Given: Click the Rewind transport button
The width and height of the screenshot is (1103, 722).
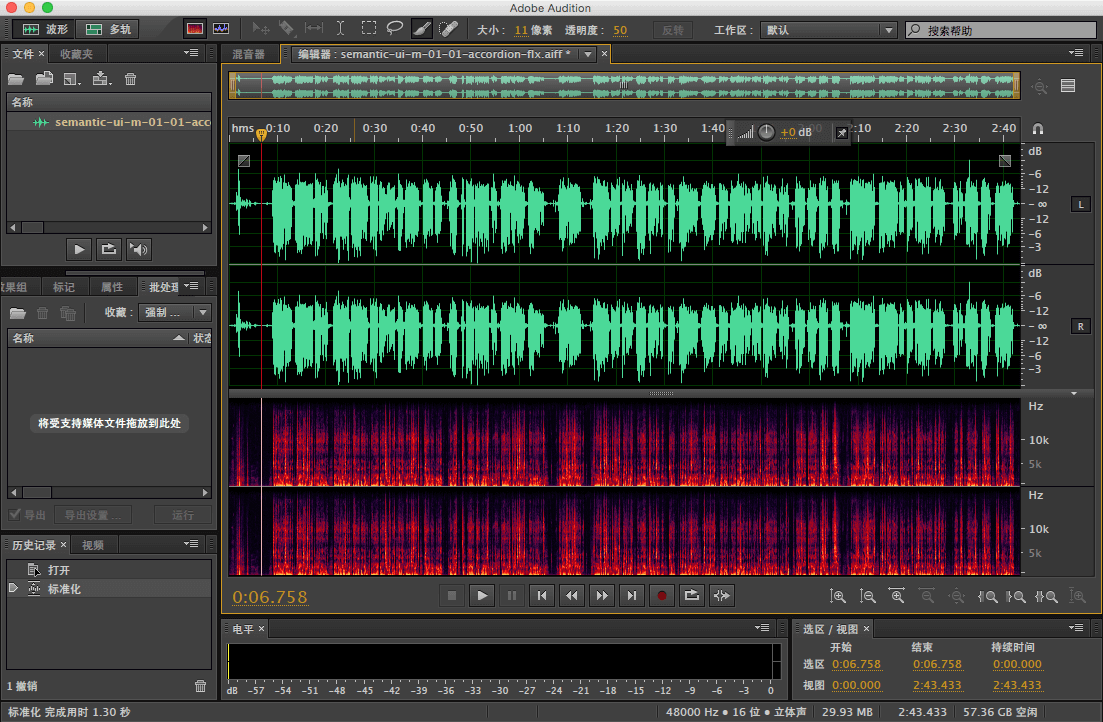Looking at the screenshot, I should (572, 595).
